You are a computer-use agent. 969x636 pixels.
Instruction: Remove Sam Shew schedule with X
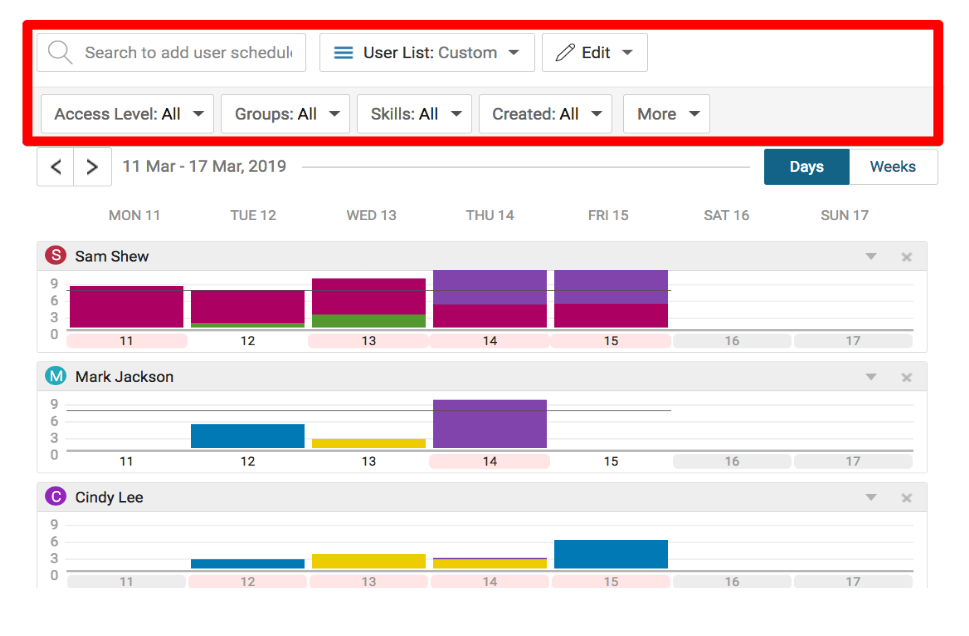906,257
